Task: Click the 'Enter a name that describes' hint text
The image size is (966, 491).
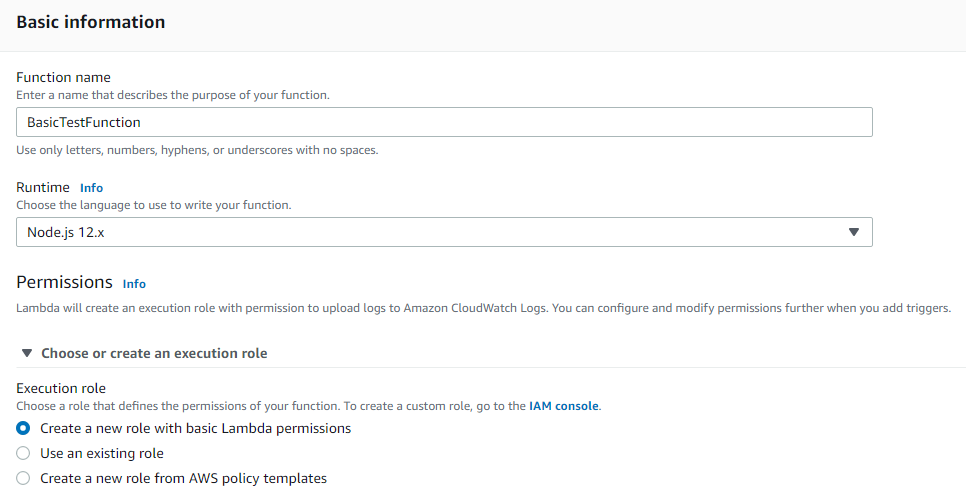Action: point(172,95)
